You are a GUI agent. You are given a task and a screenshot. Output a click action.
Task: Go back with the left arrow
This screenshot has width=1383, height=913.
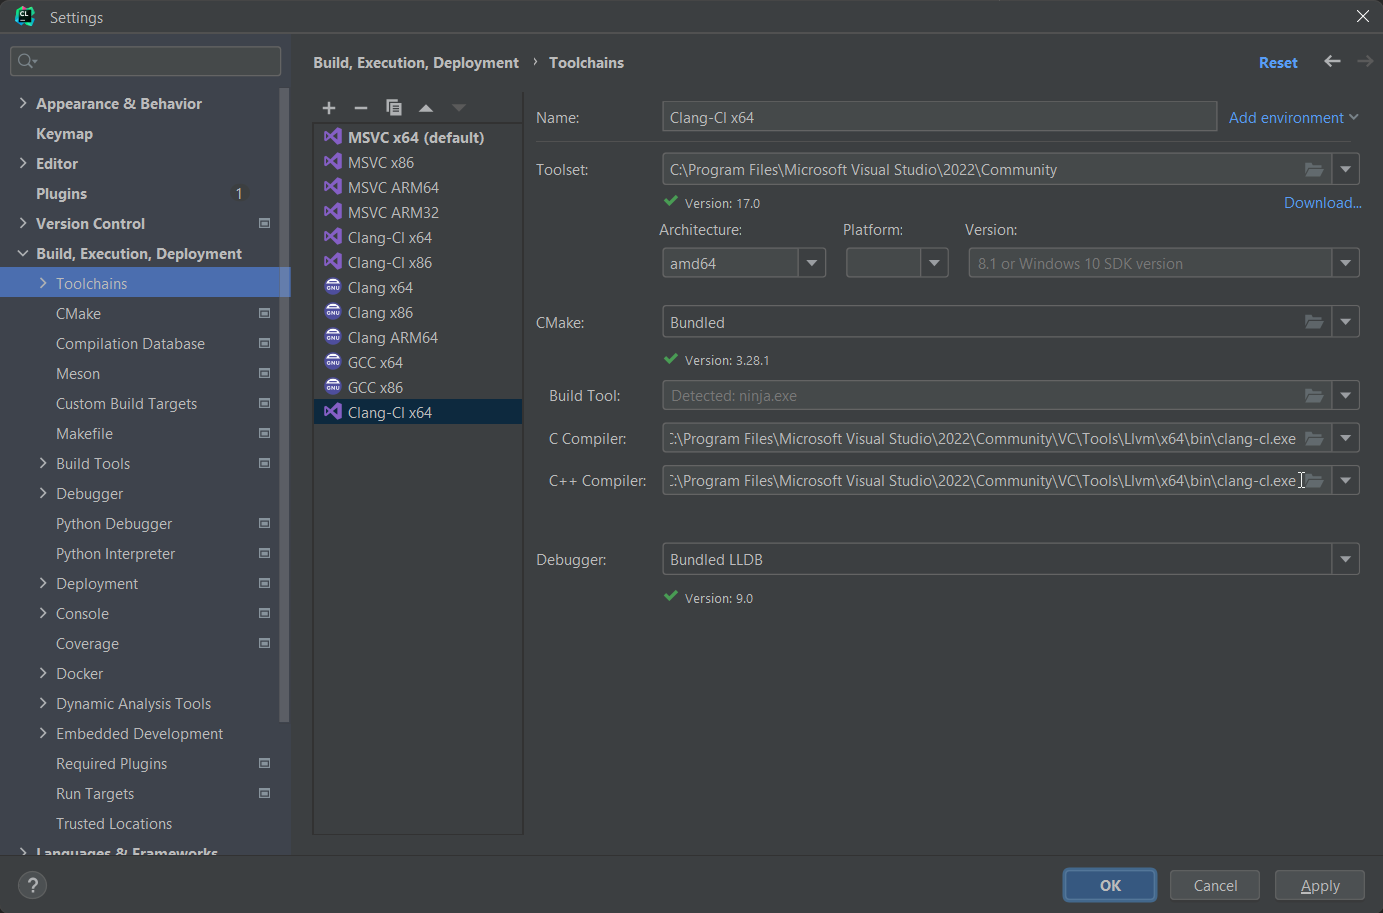[x=1332, y=61]
